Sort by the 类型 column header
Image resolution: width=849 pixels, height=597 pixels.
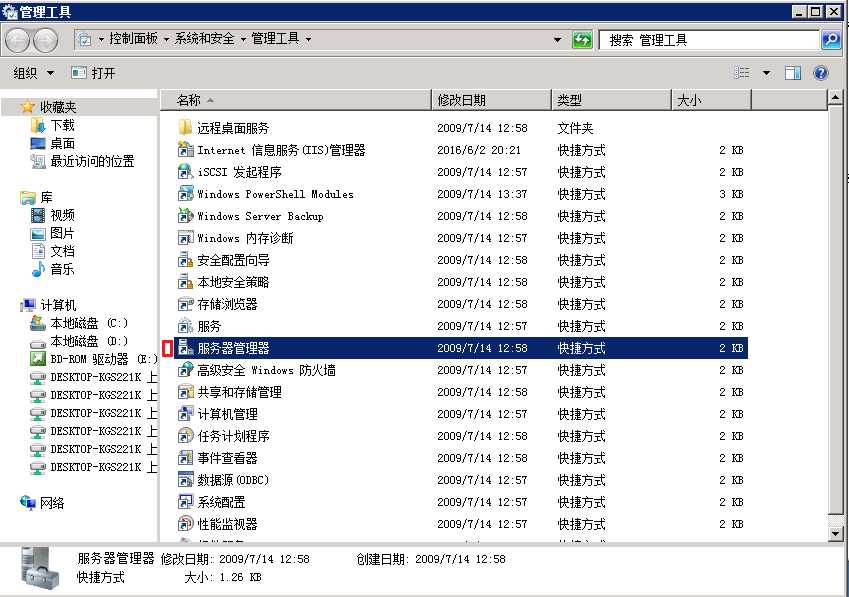[x=611, y=100]
